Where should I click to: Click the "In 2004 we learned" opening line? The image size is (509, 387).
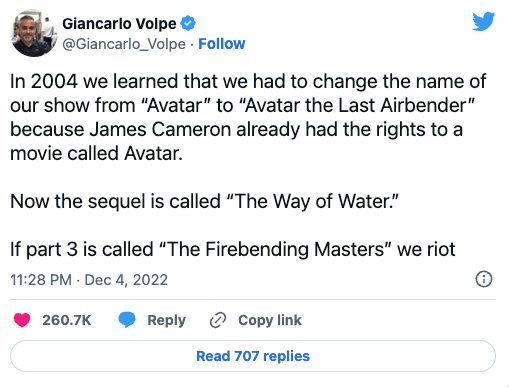click(x=248, y=81)
